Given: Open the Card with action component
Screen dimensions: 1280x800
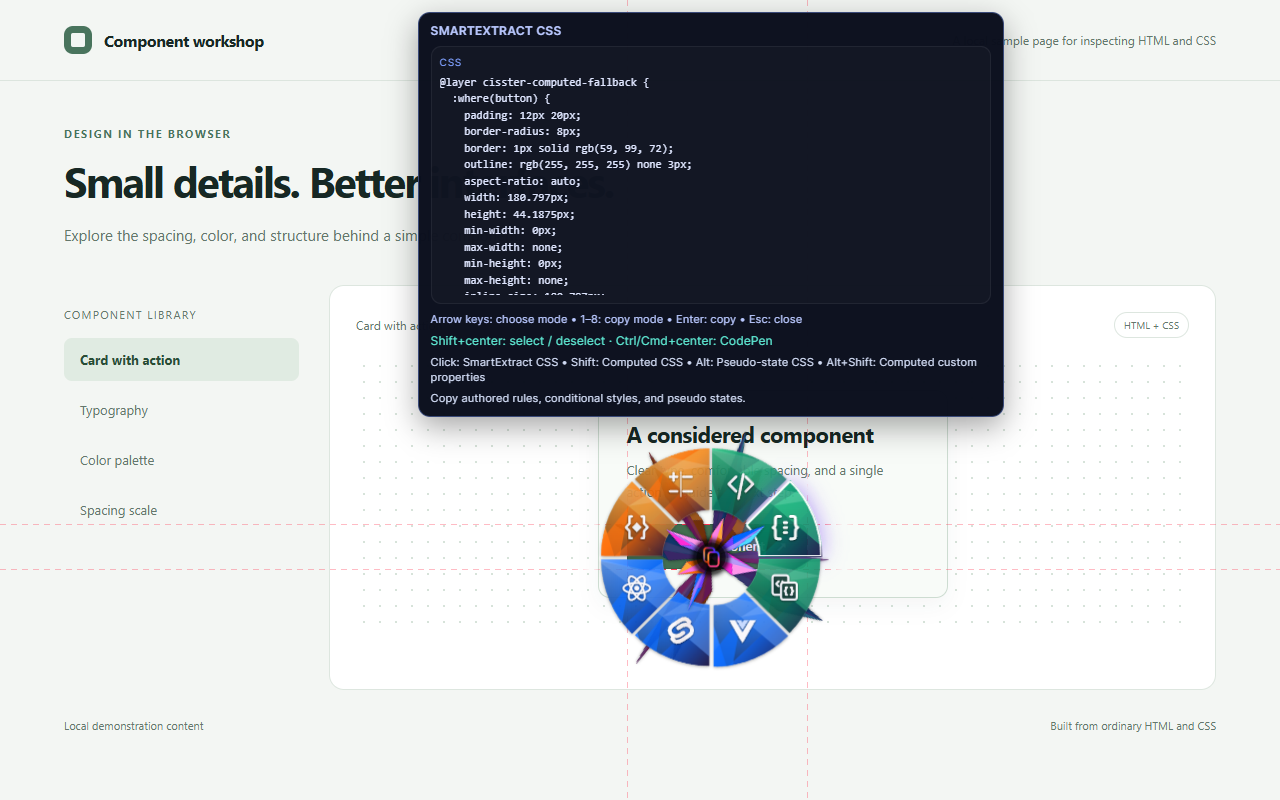Looking at the screenshot, I should [181, 360].
